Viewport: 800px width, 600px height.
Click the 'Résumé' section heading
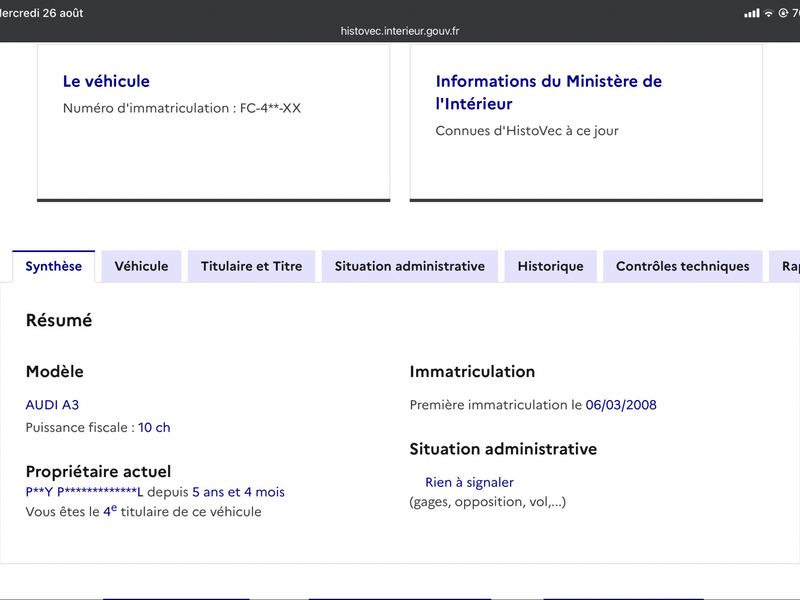(59, 320)
